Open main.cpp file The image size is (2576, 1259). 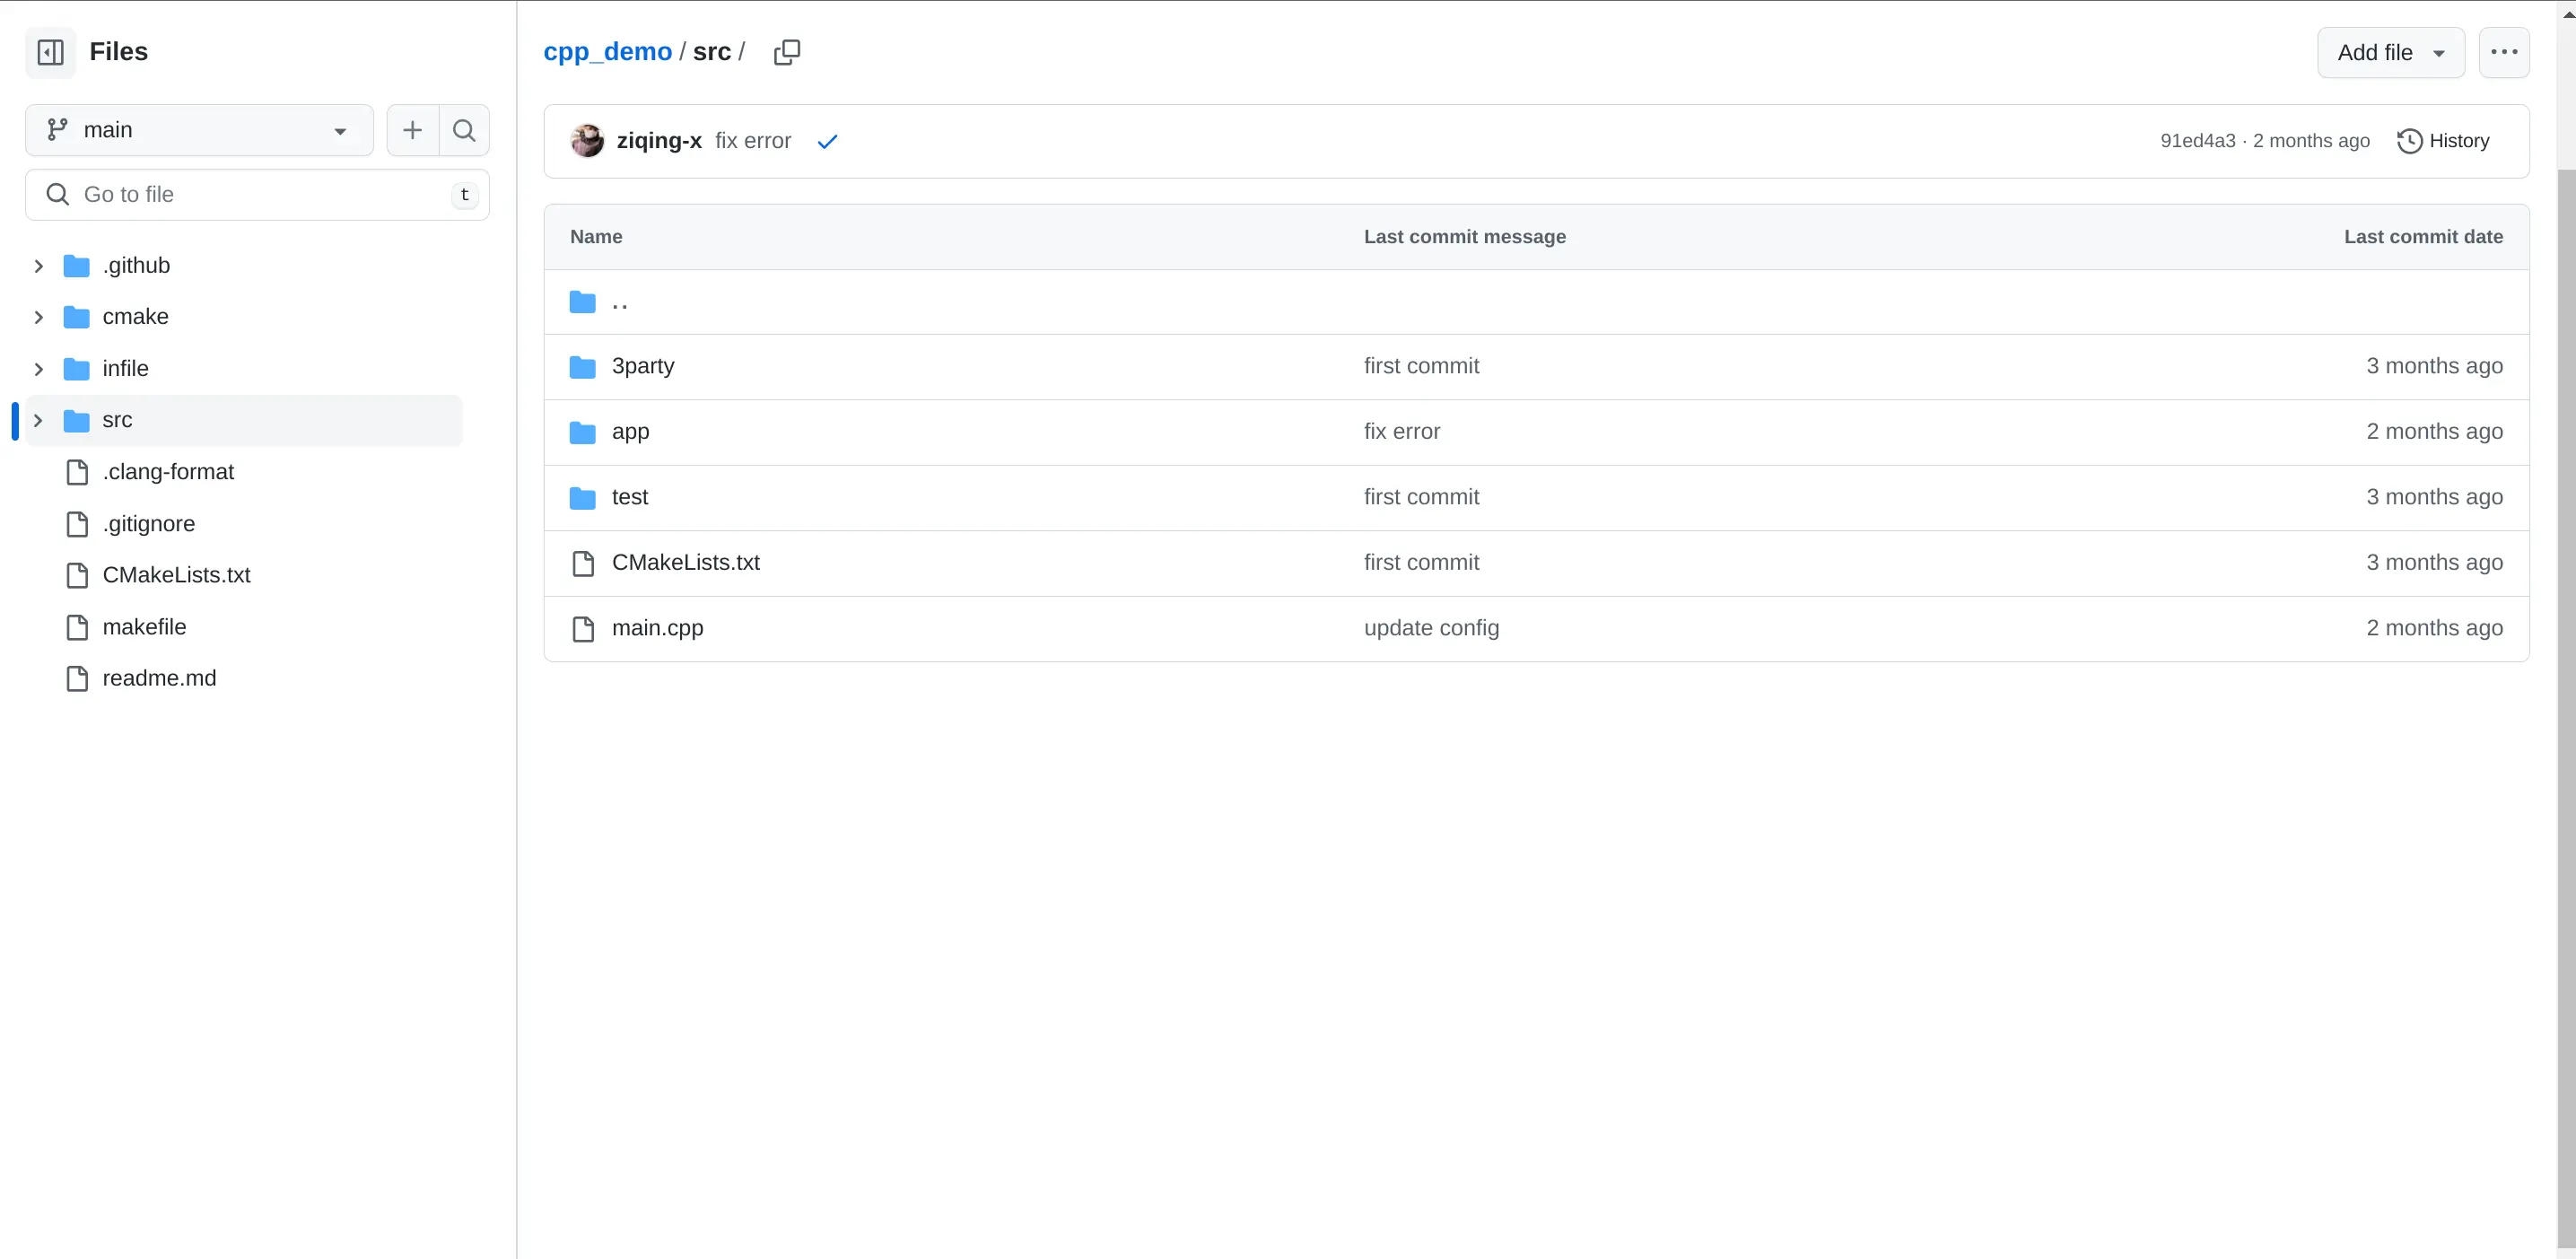[x=657, y=628]
